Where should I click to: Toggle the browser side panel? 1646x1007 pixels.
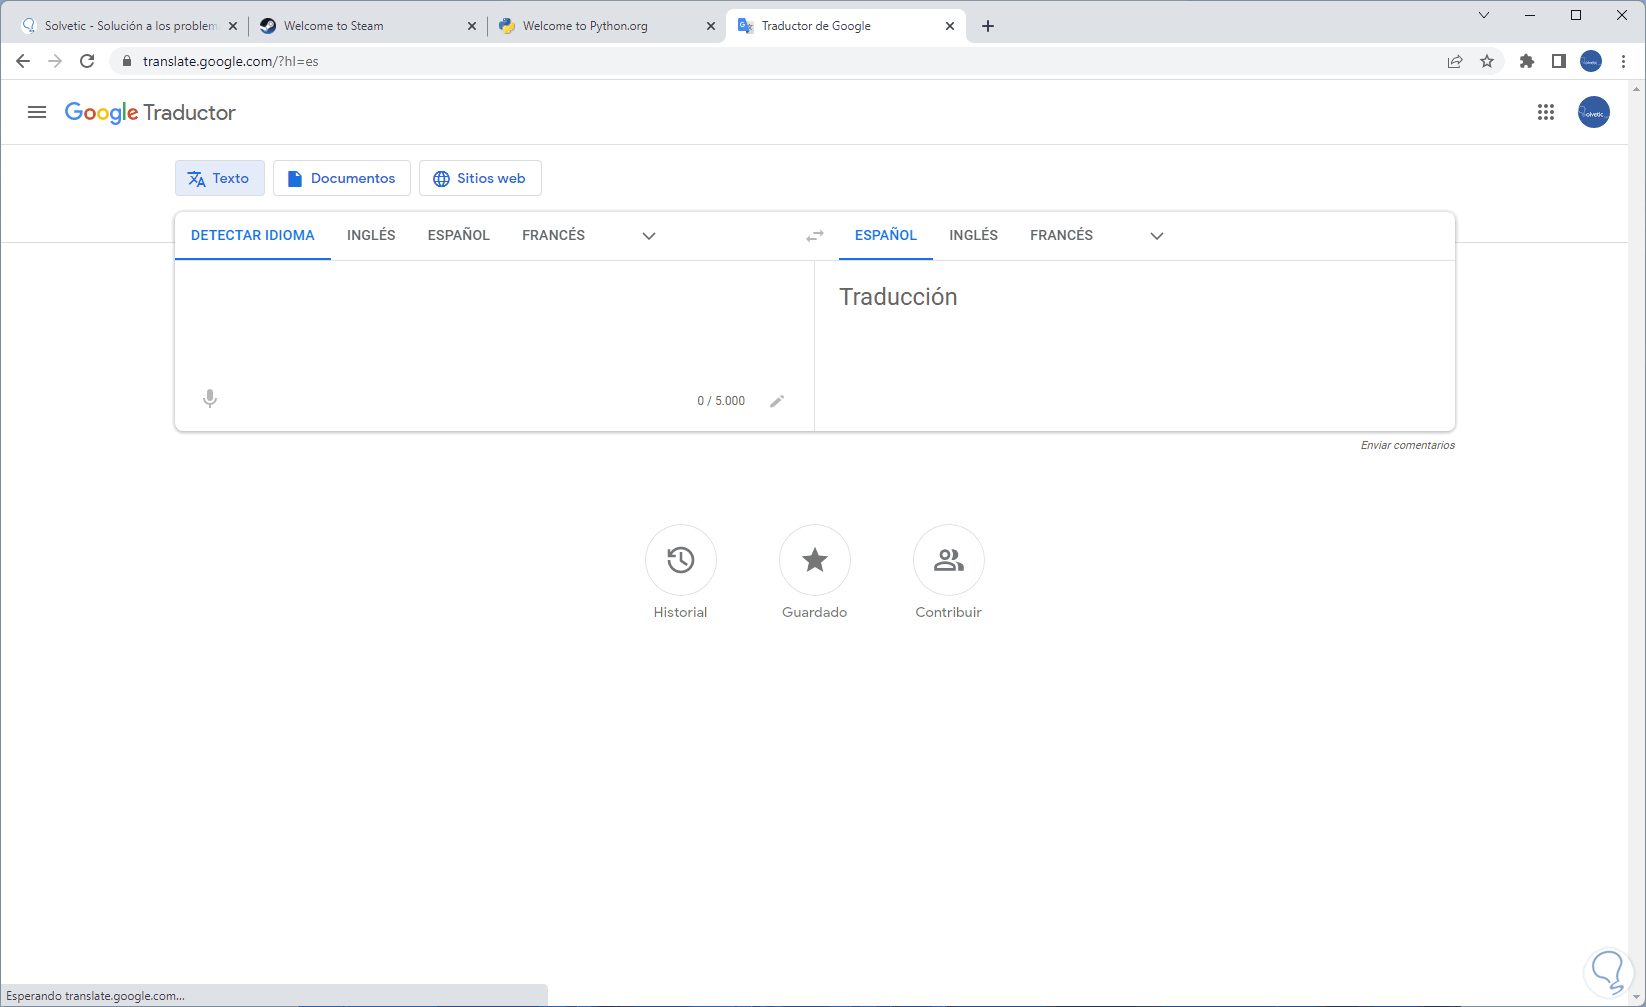pos(1559,61)
